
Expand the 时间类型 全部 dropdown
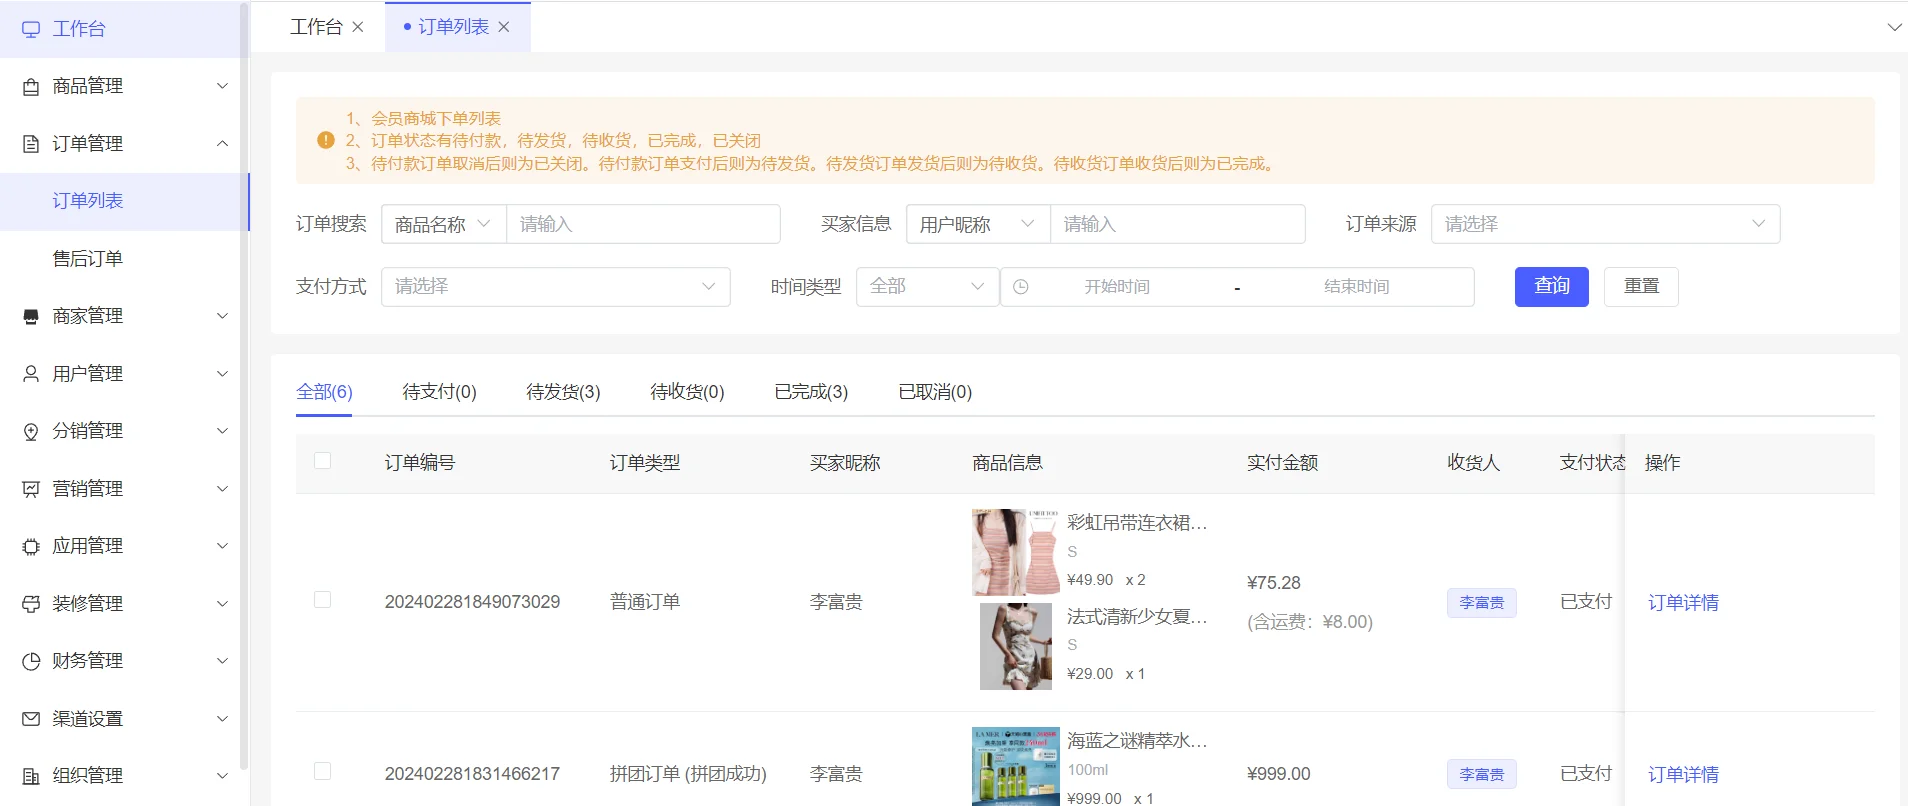pos(927,287)
